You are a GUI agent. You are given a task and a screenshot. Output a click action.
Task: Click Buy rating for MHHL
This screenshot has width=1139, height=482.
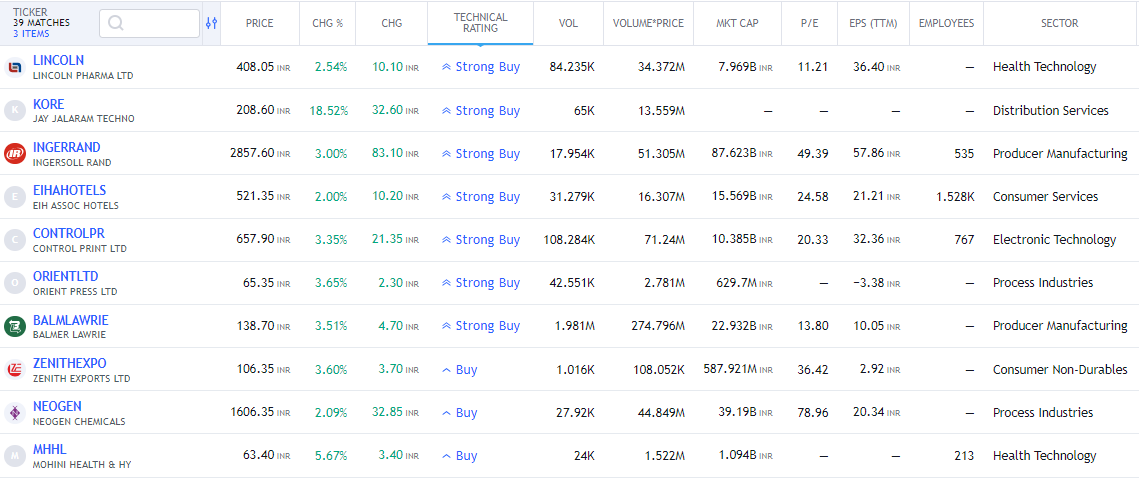coord(460,456)
